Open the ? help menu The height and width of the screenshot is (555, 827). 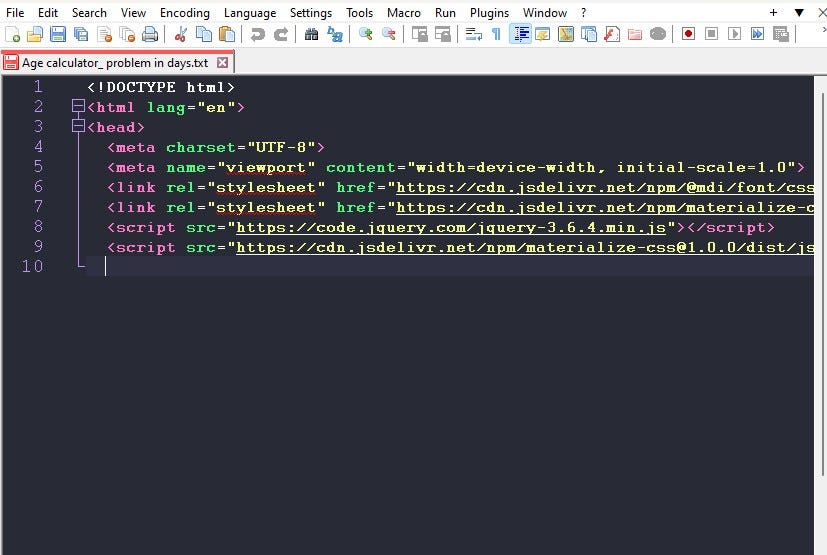583,13
